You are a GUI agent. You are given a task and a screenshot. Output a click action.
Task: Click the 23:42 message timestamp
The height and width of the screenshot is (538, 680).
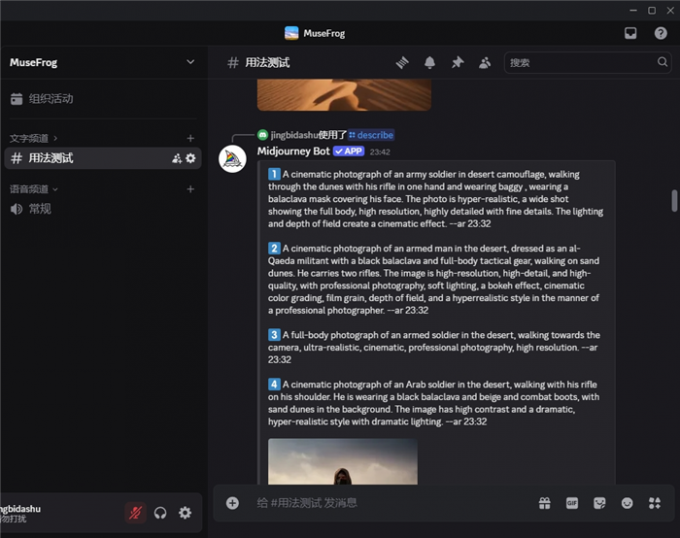tap(380, 152)
